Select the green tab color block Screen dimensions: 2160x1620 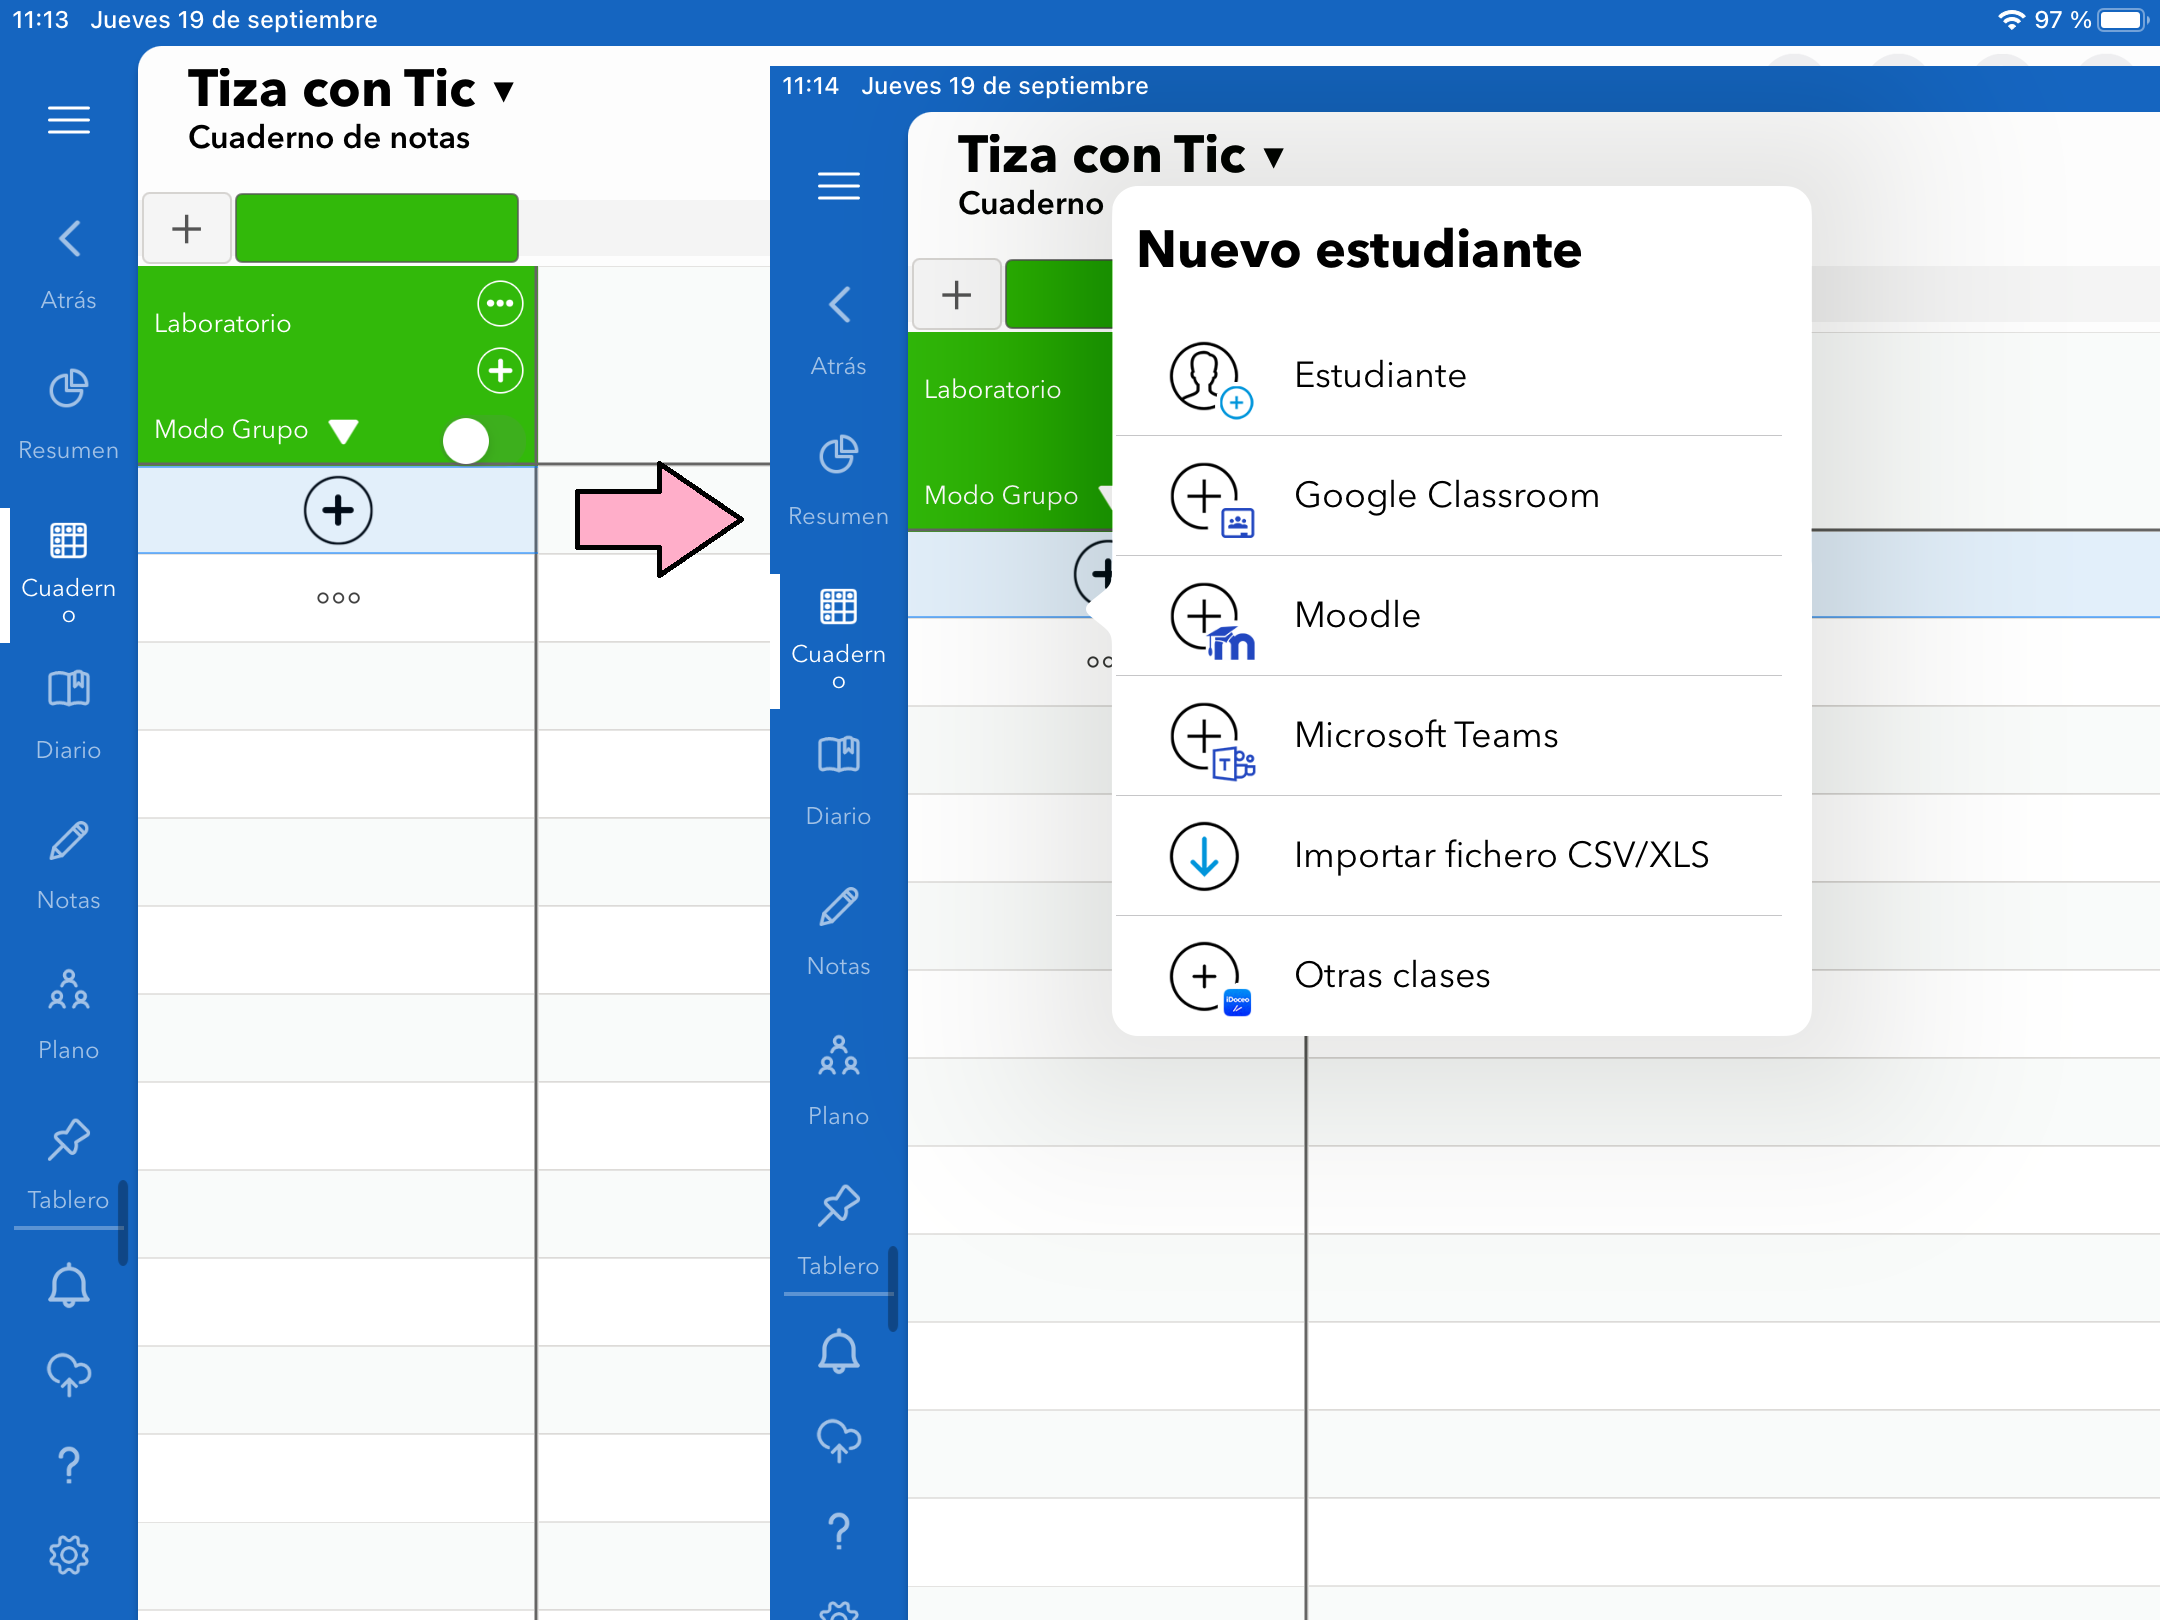(376, 229)
